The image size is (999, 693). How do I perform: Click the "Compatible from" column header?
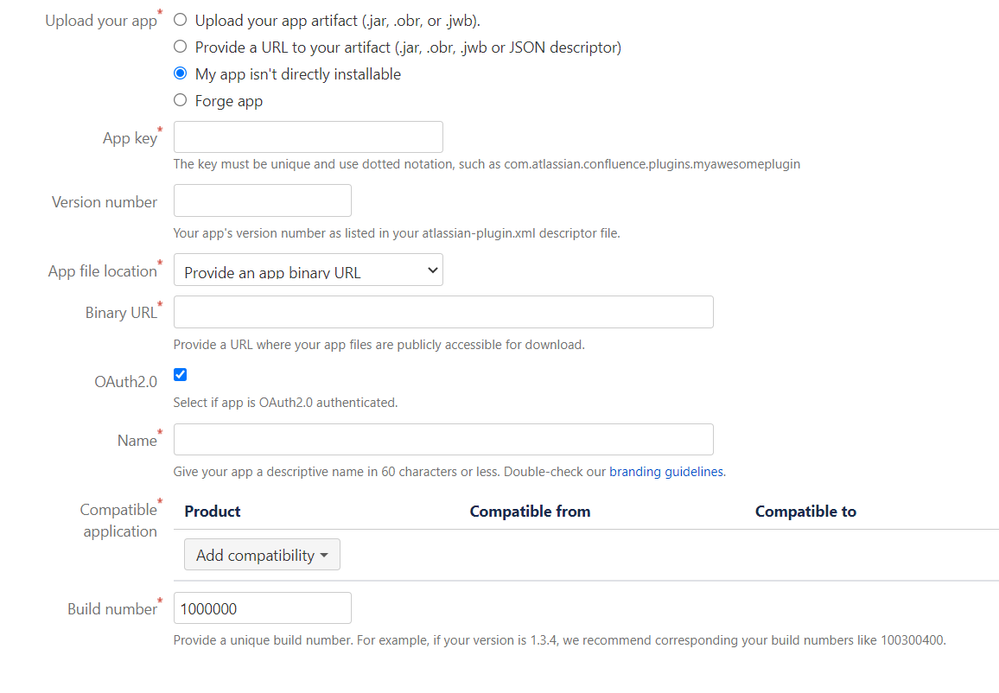(x=530, y=511)
